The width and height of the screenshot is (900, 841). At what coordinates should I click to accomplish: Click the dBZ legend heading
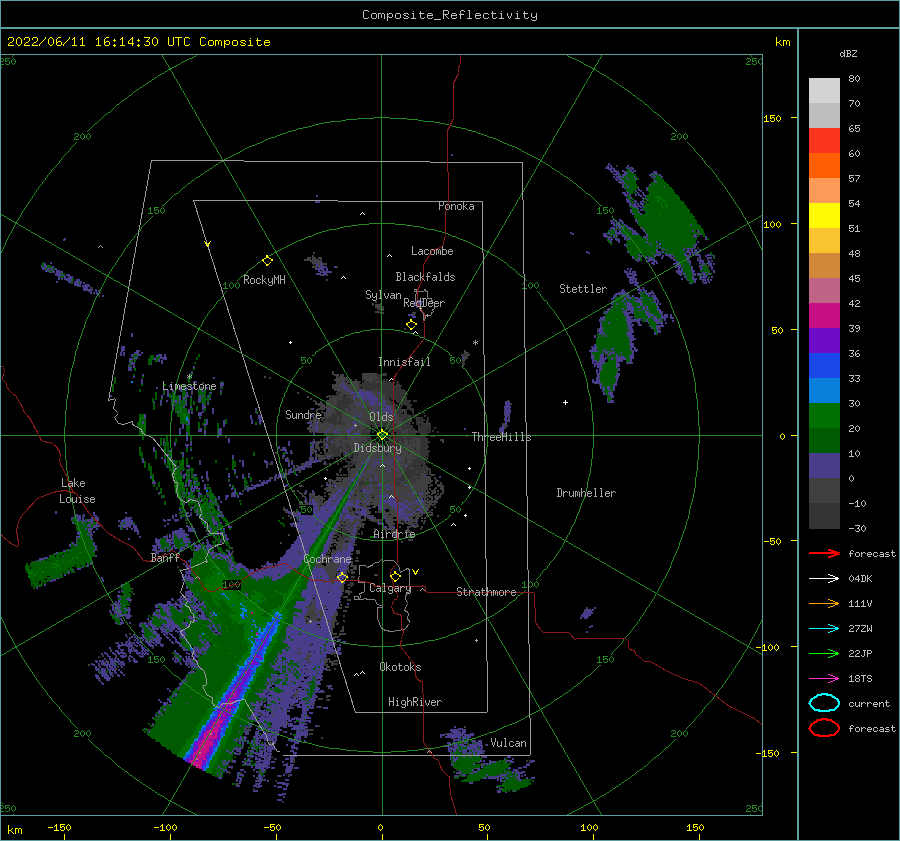[848, 54]
